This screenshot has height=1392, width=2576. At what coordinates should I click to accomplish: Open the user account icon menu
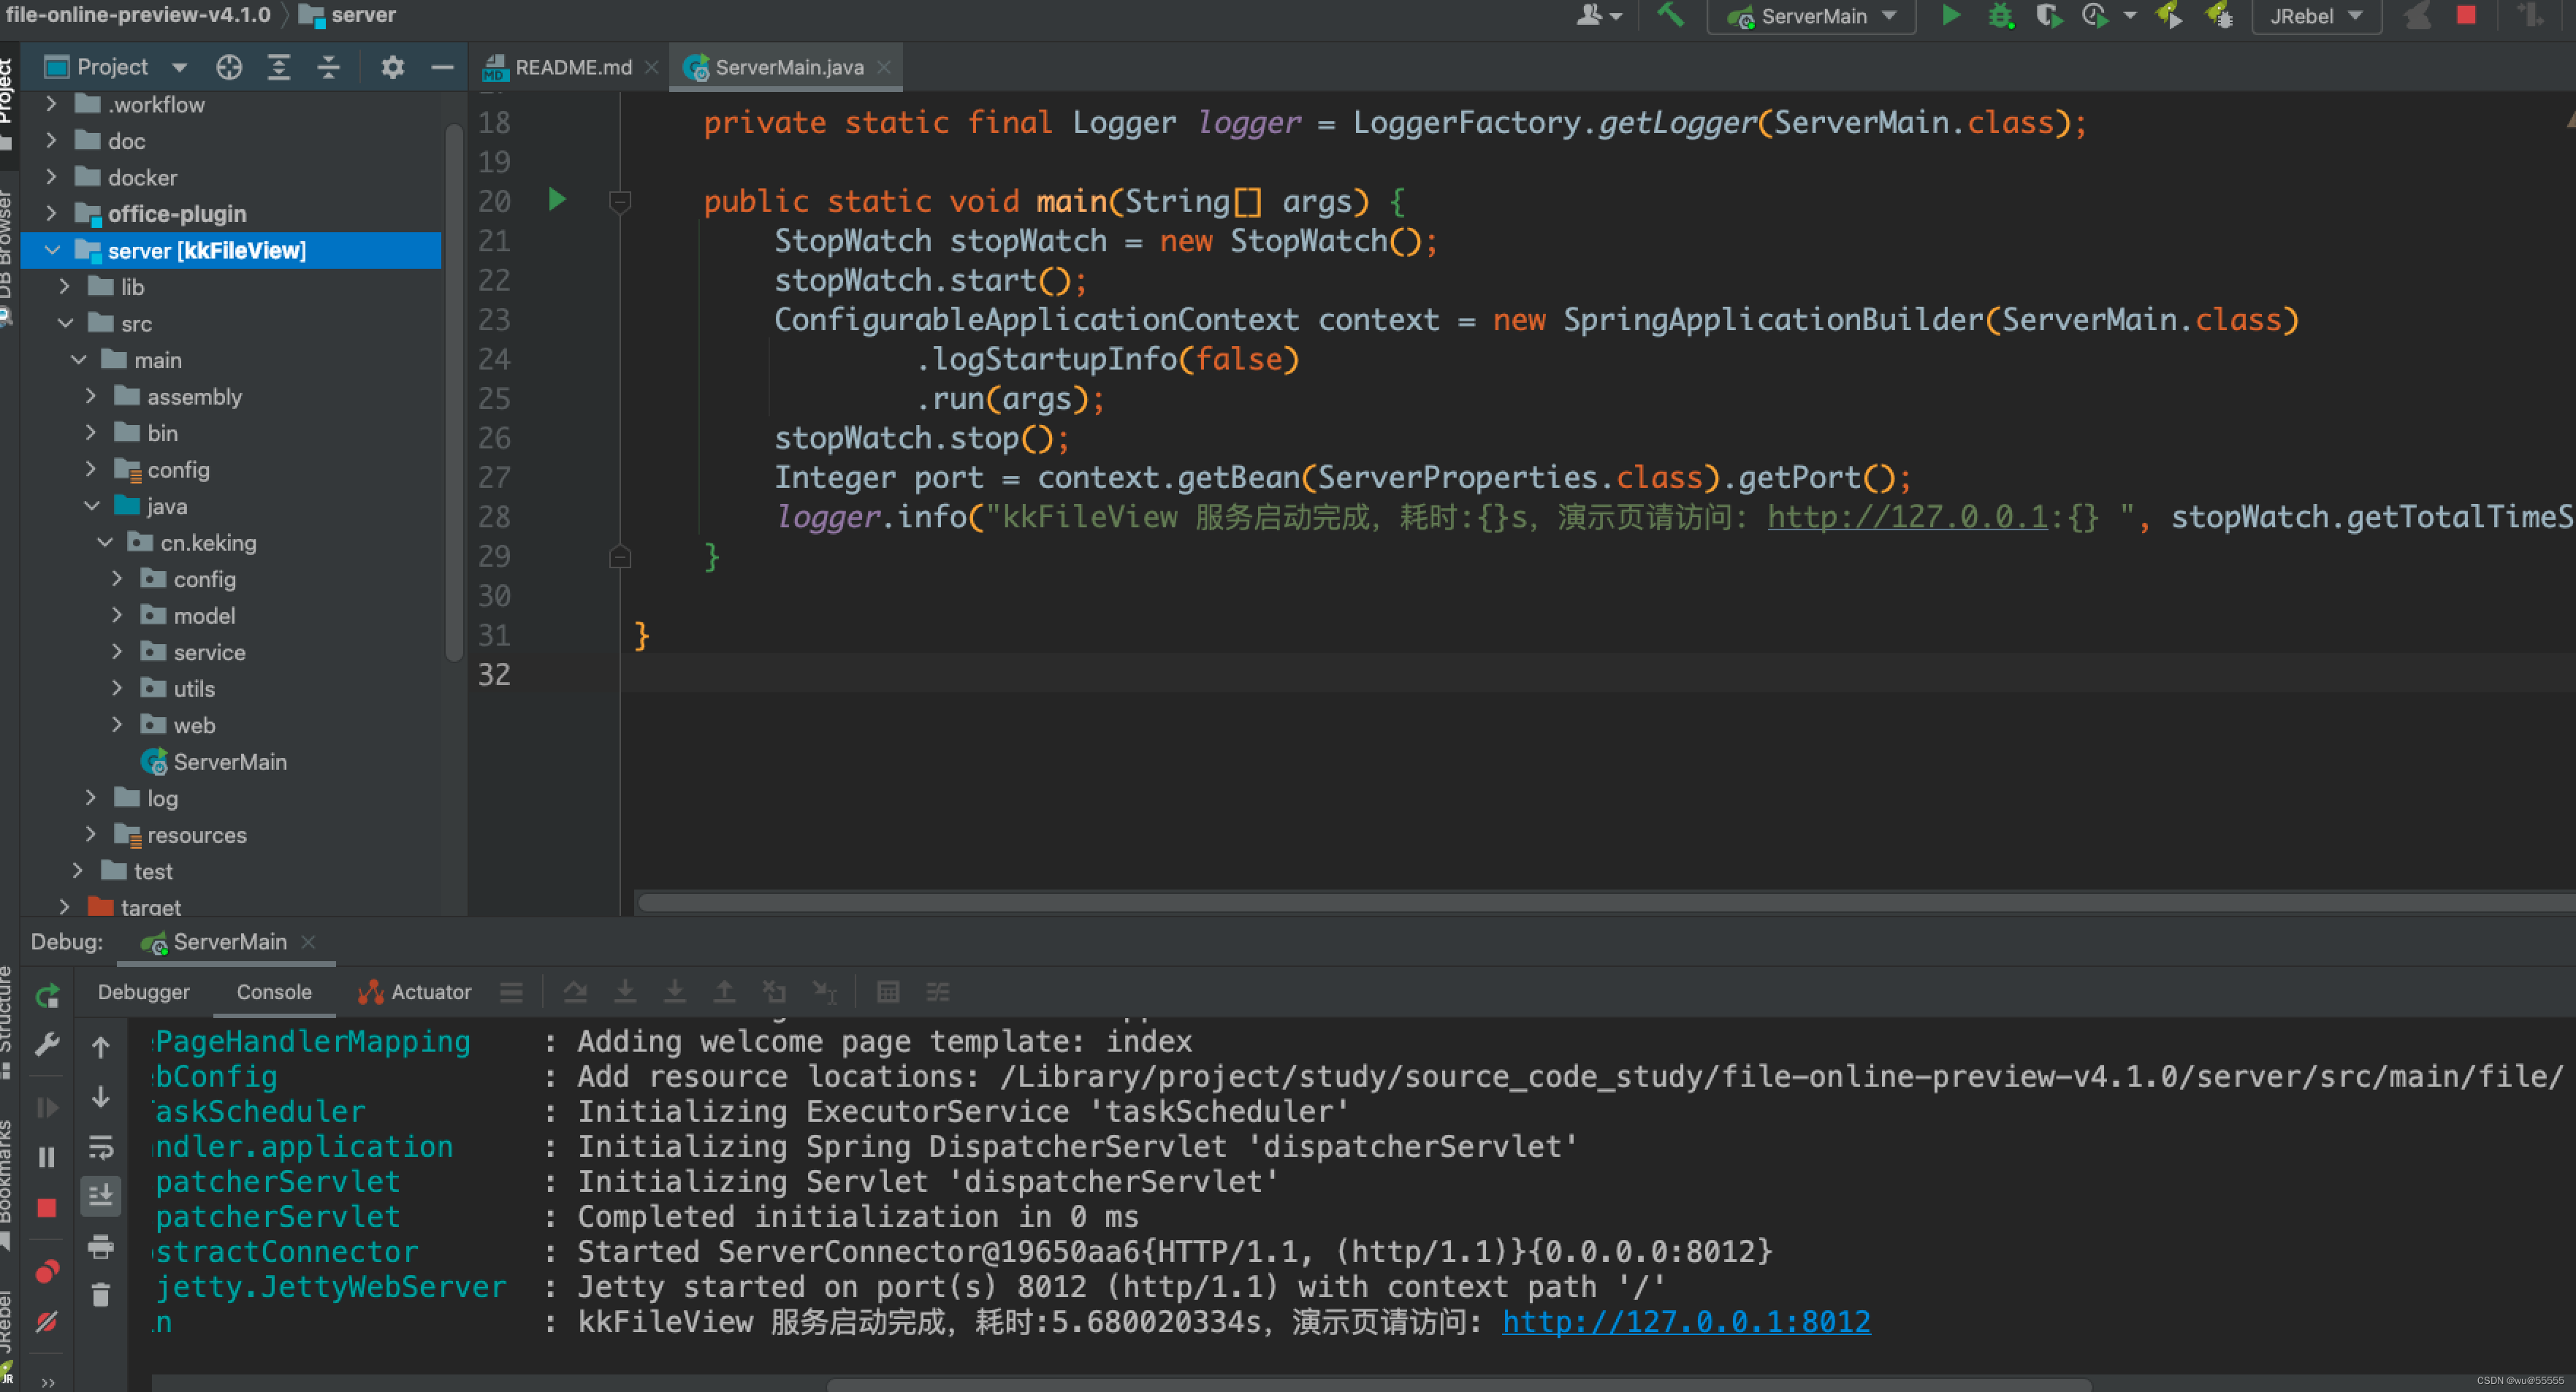(1598, 15)
